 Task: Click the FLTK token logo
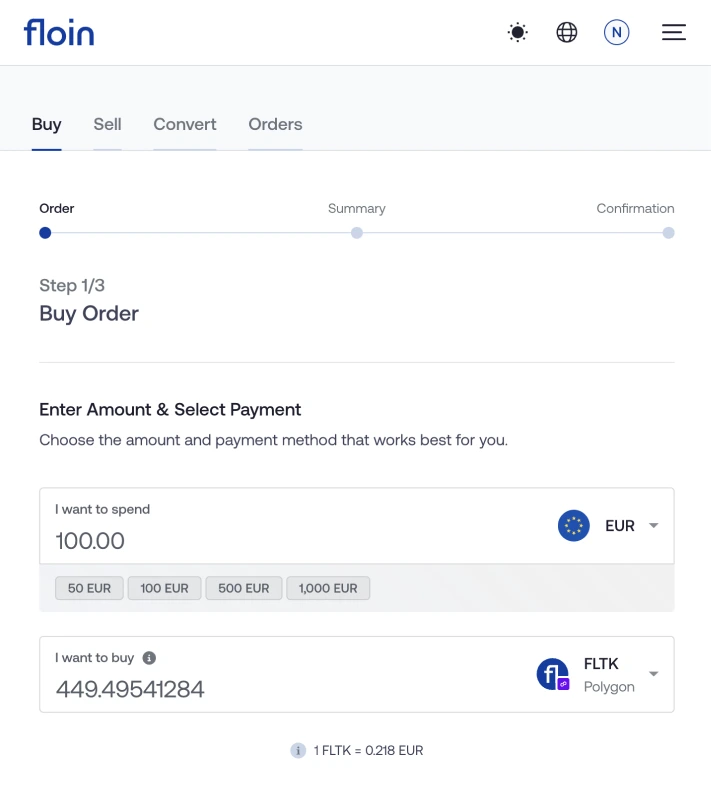pyautogui.click(x=553, y=674)
